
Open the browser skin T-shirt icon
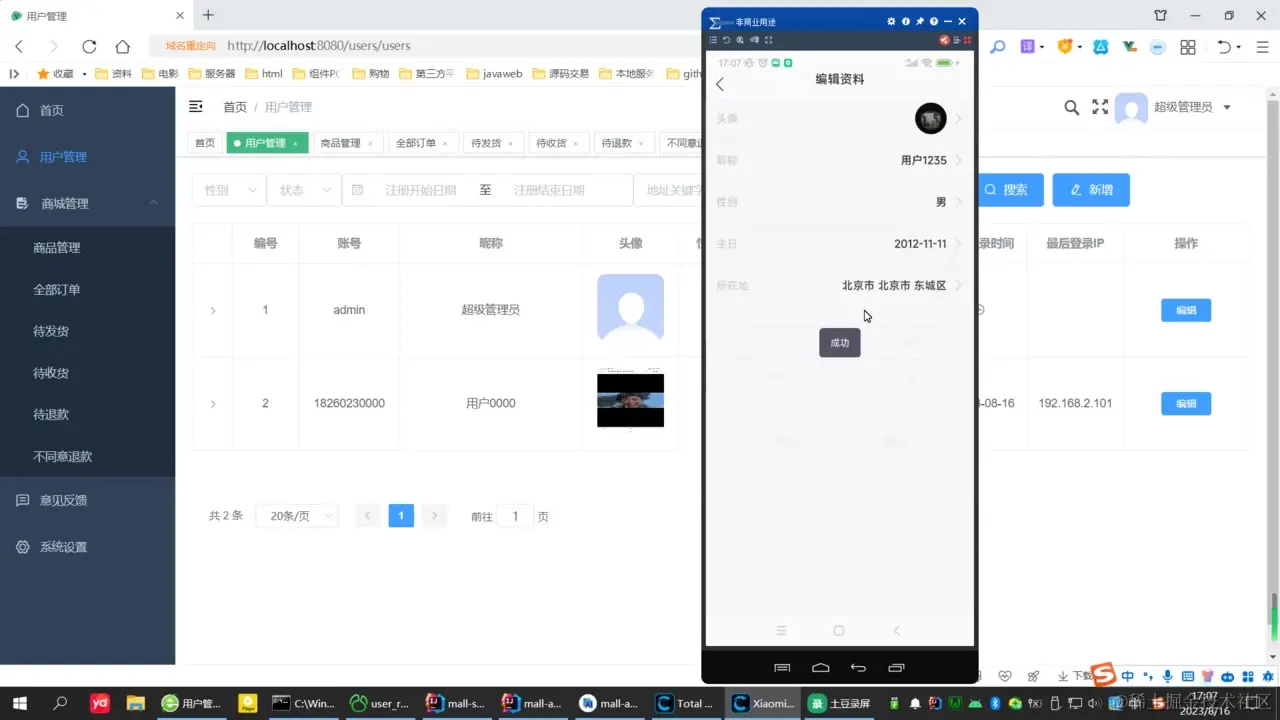click(x=1161, y=16)
